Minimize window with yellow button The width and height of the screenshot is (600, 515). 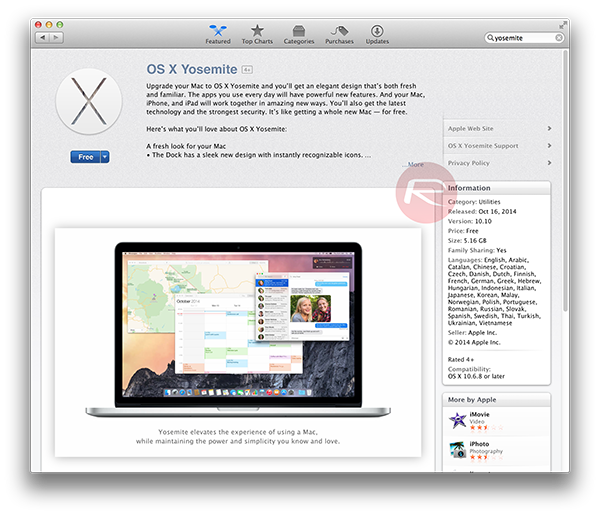(x=49, y=24)
